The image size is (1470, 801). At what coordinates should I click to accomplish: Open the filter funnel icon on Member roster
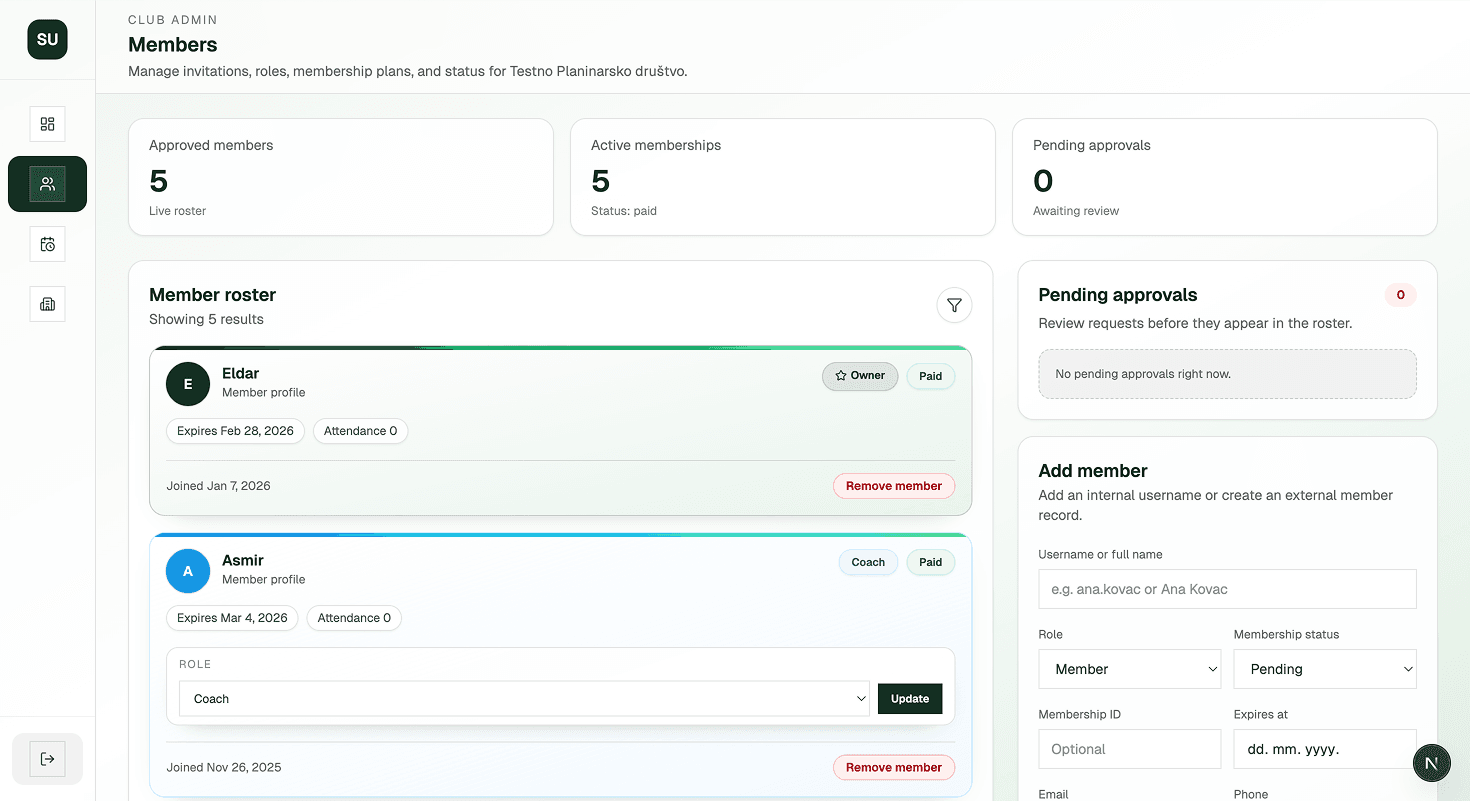click(954, 305)
